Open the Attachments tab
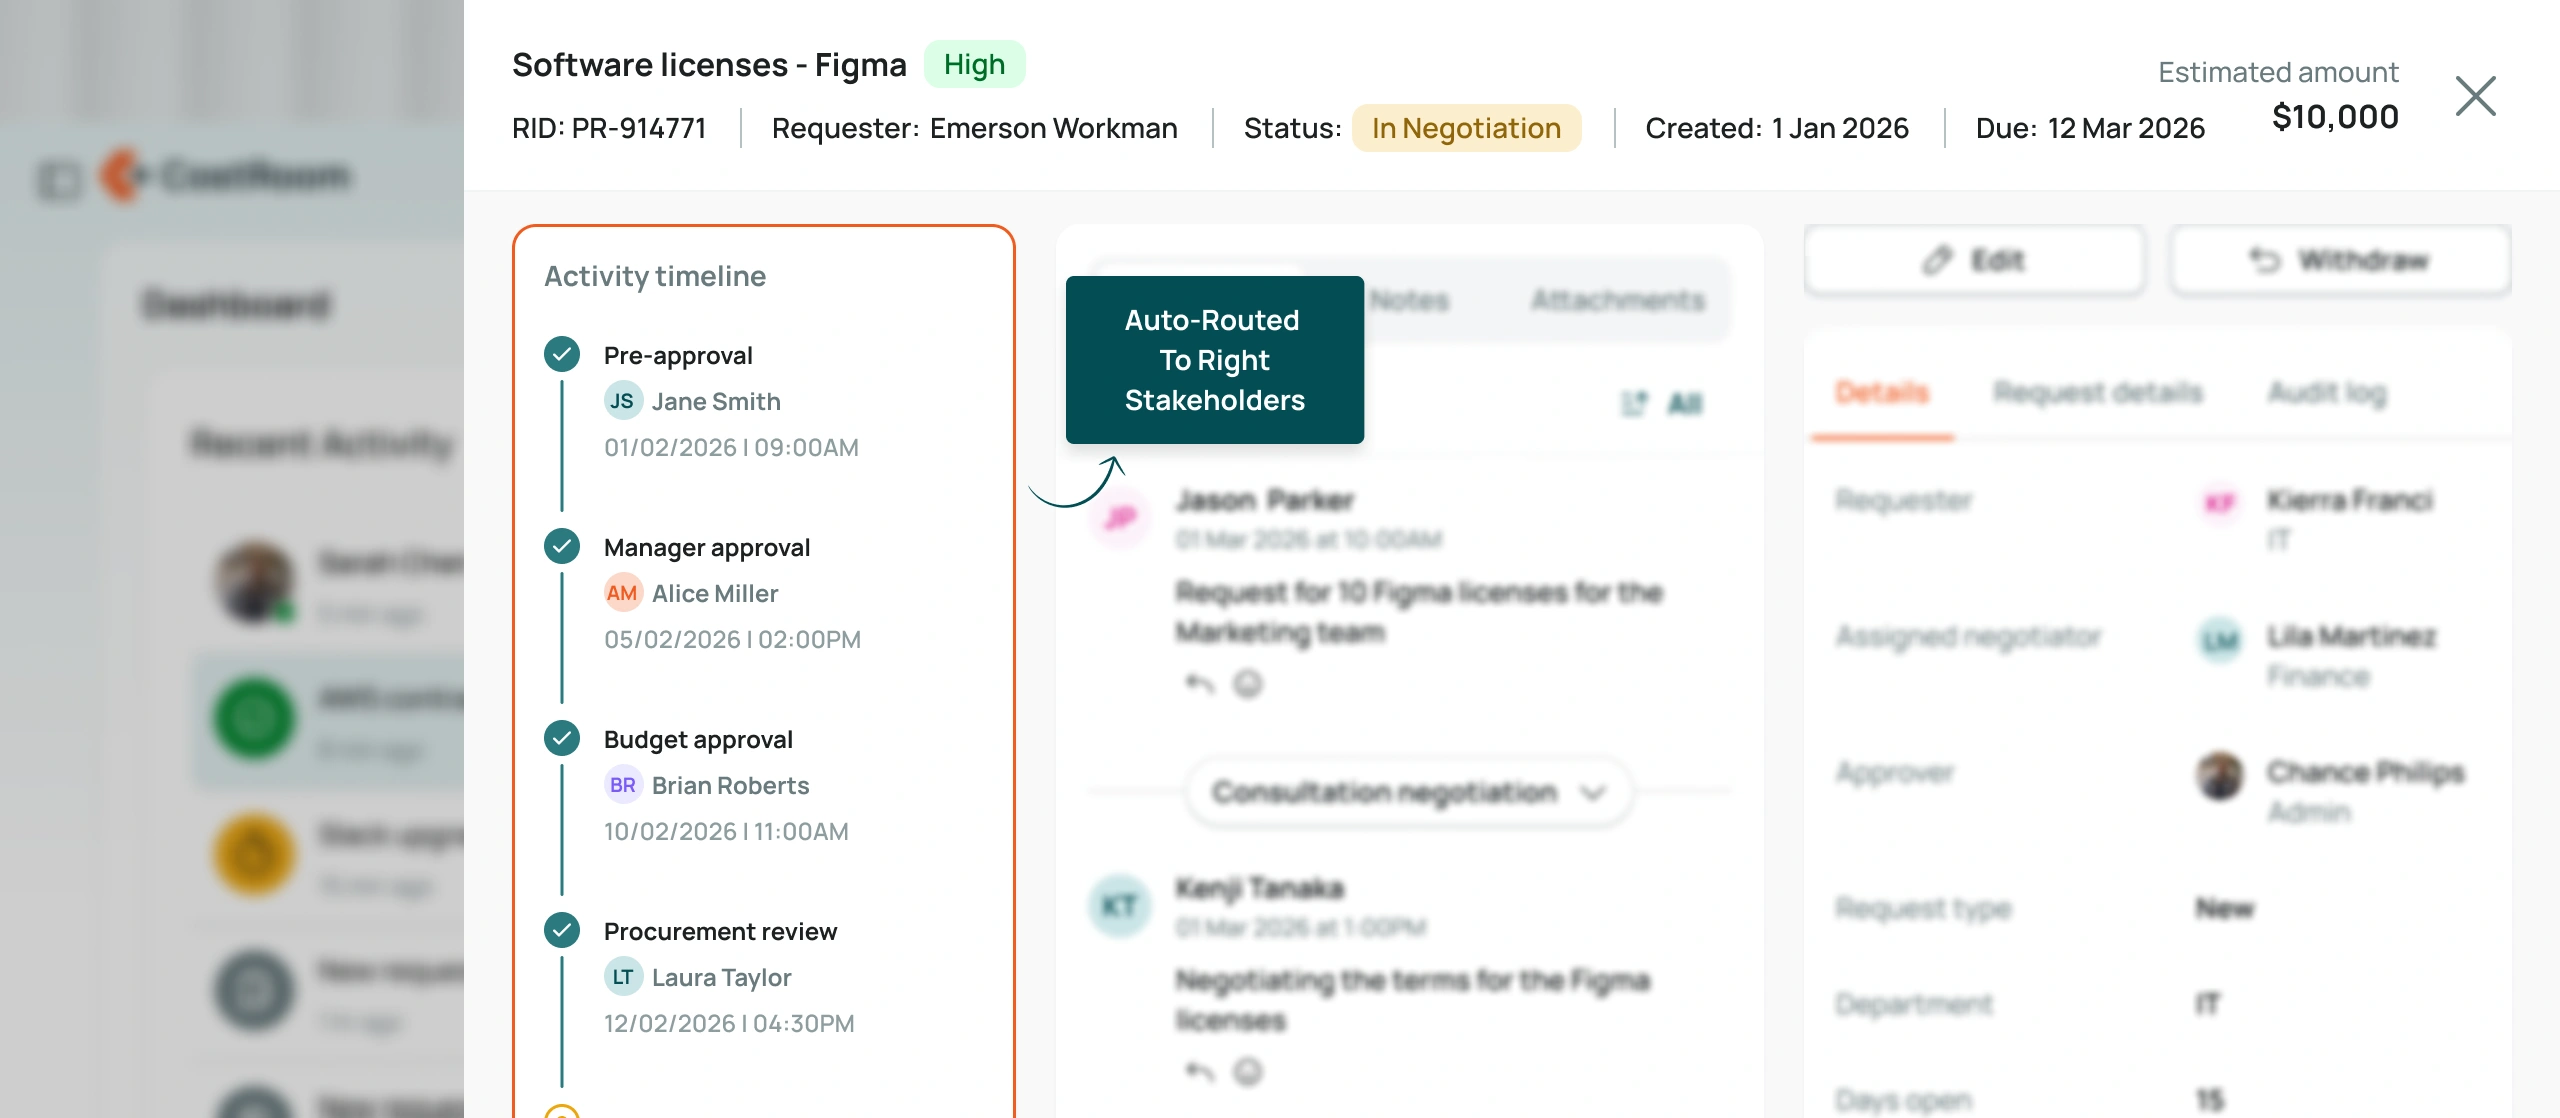Screen dimensions: 2560x1118 click(x=1617, y=300)
